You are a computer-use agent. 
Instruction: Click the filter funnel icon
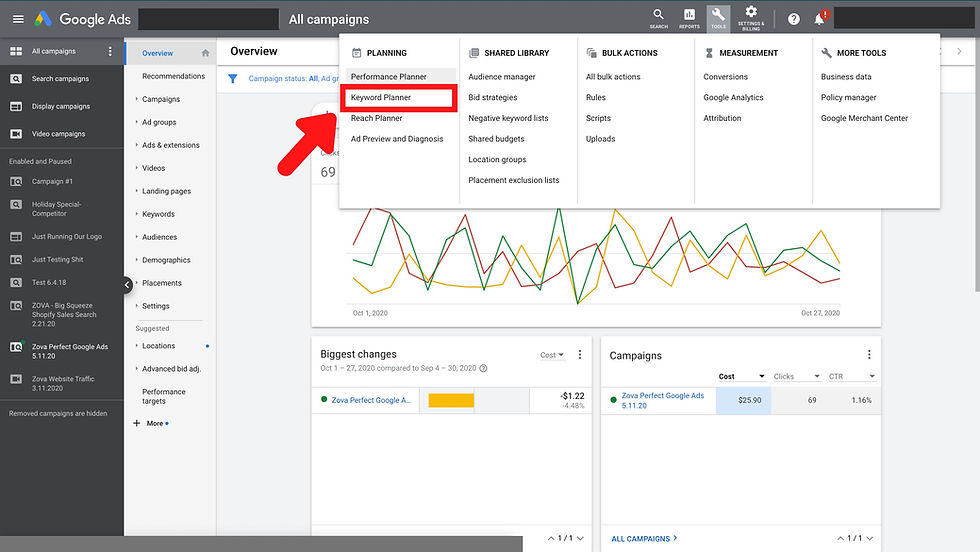coord(232,79)
